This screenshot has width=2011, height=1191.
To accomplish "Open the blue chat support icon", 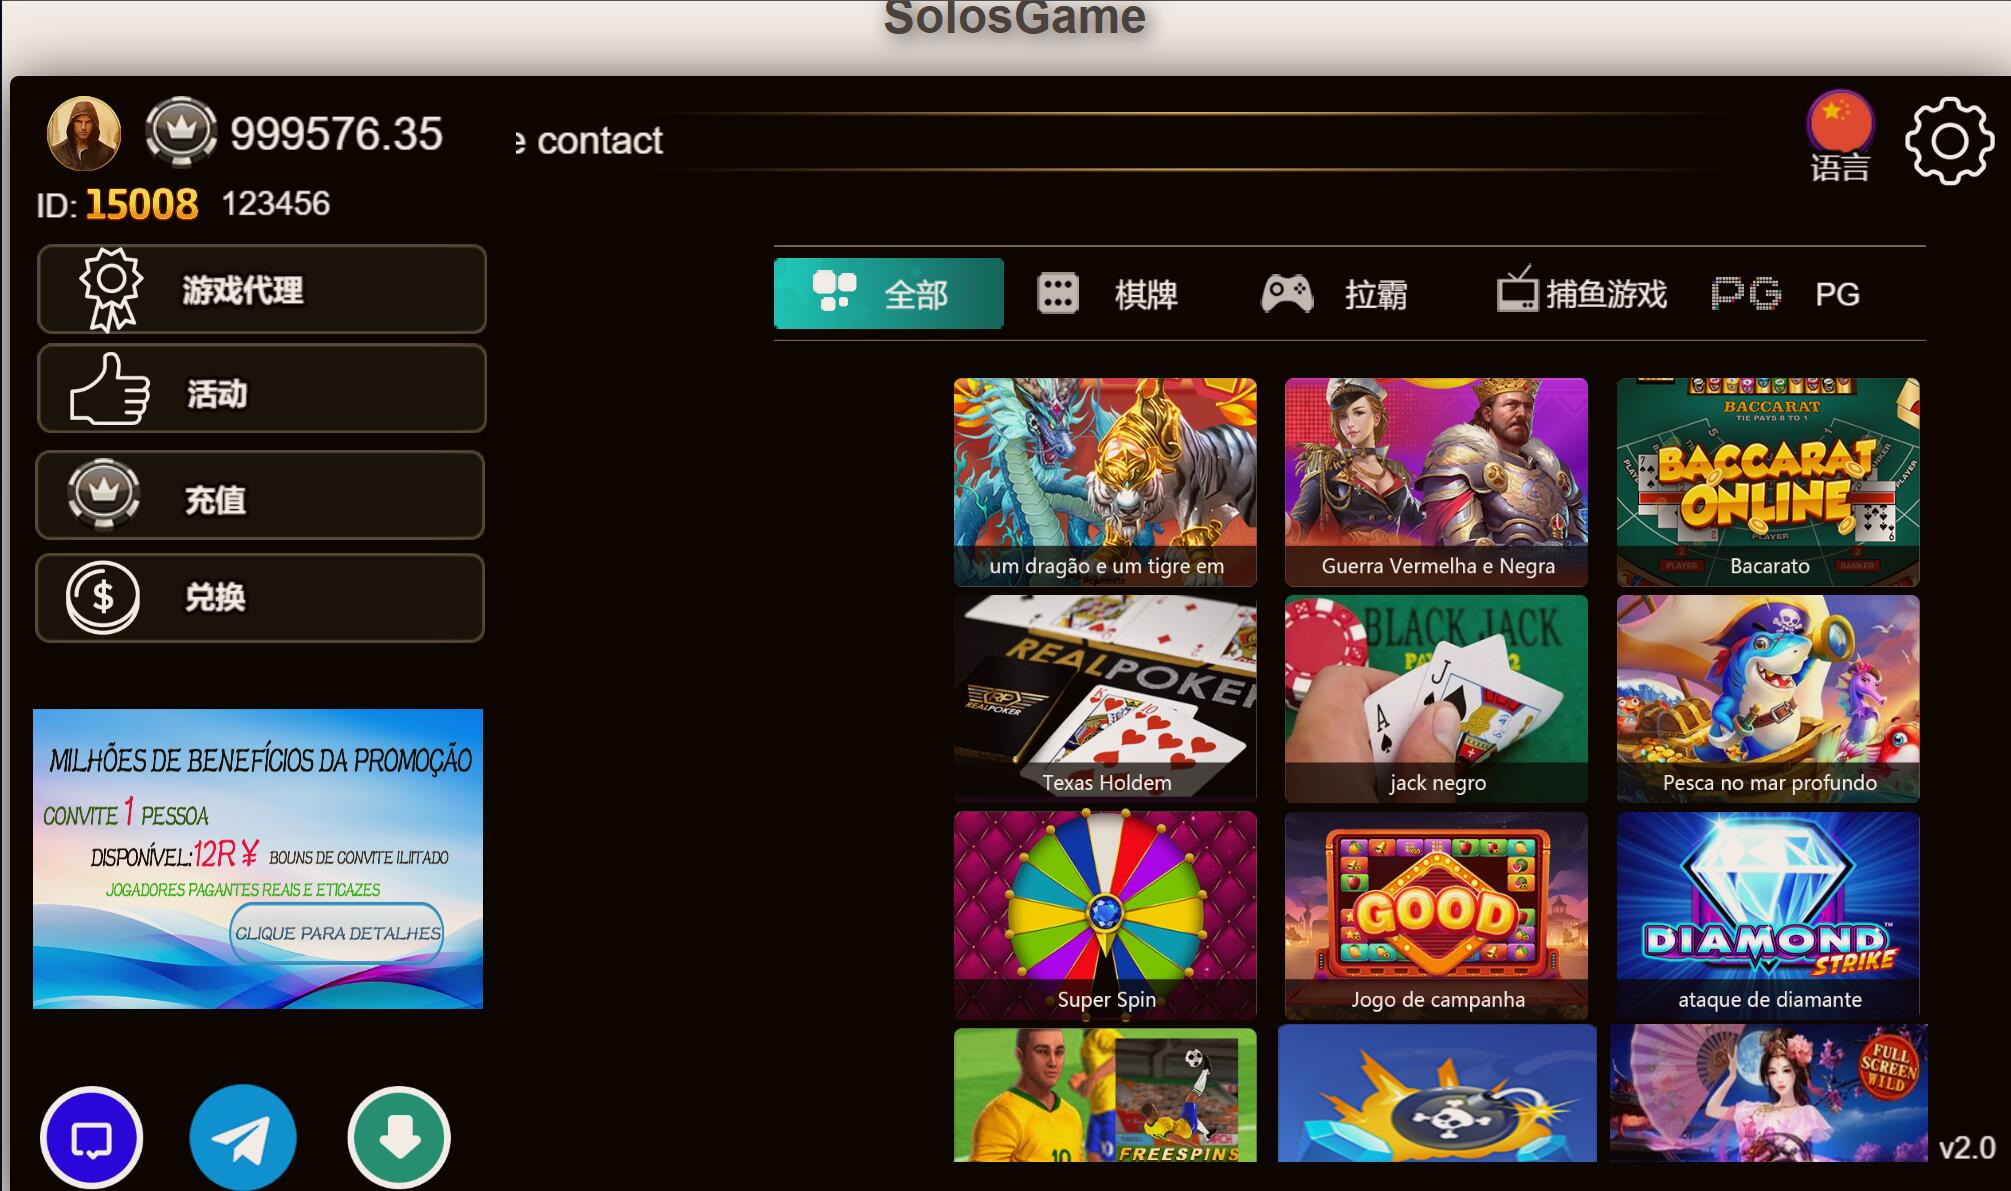I will point(92,1137).
